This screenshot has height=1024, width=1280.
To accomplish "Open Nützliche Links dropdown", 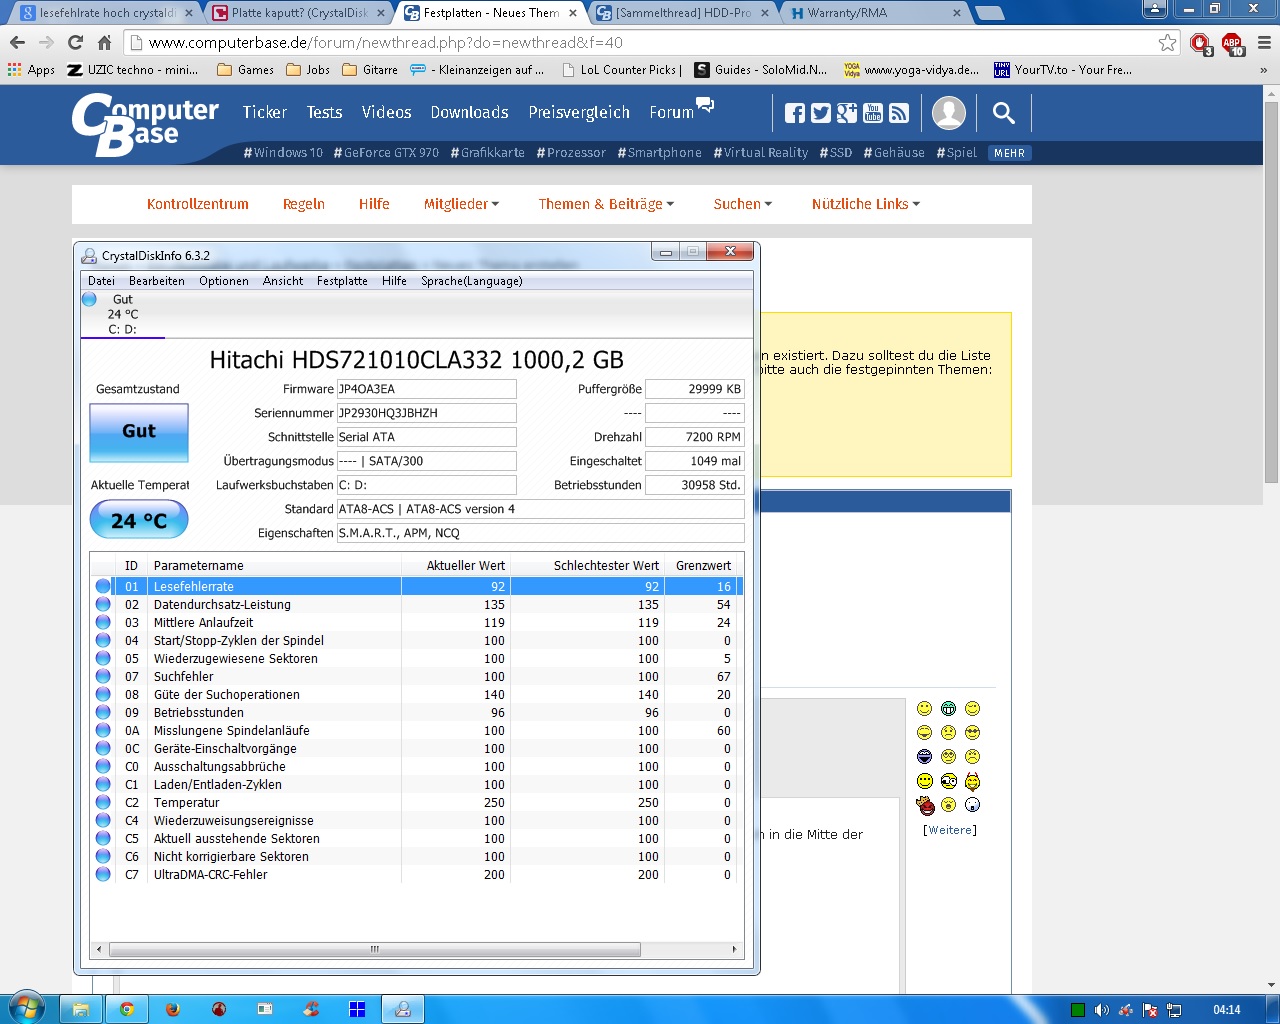I will [866, 204].
